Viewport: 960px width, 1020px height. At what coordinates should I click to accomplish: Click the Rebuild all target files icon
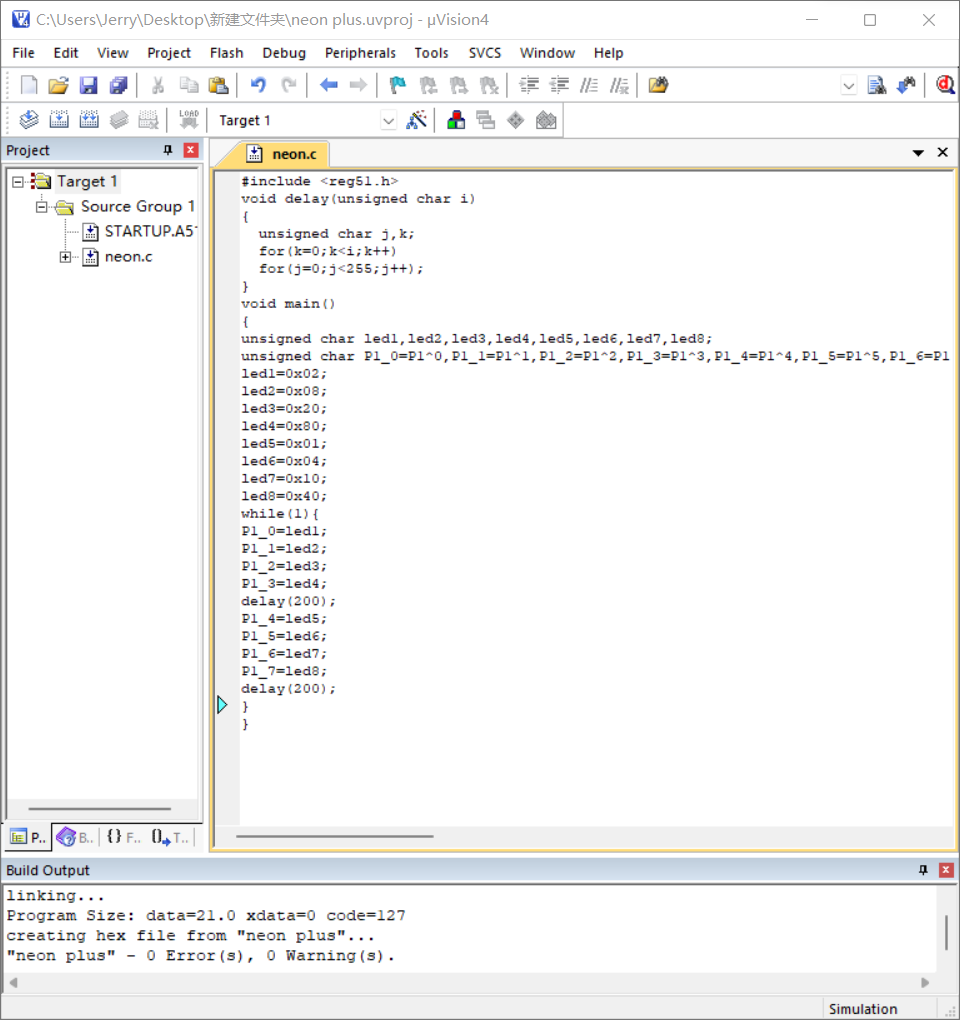click(x=89, y=121)
